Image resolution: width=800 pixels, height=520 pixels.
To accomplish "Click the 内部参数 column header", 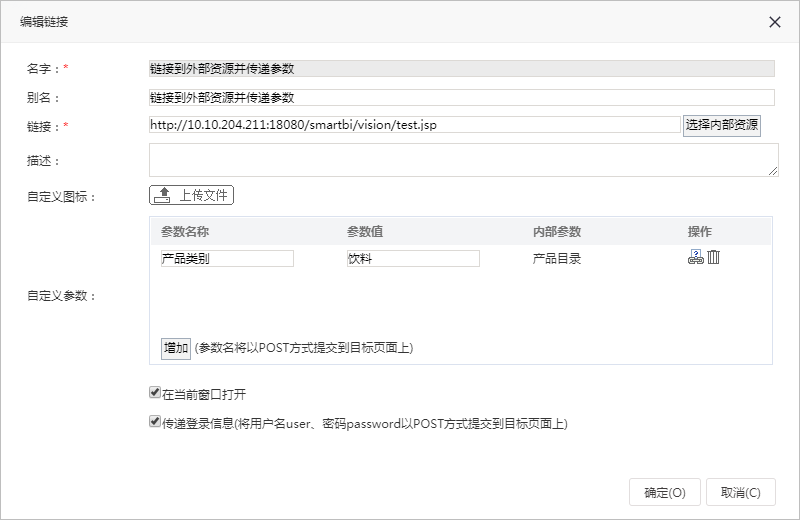I will [x=557, y=232].
